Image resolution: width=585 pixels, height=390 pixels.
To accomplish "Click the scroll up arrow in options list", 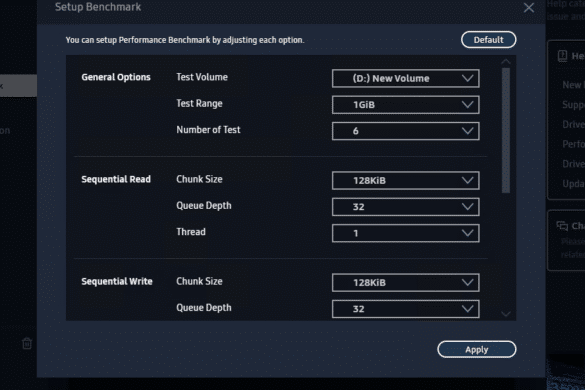I will (x=506, y=62).
